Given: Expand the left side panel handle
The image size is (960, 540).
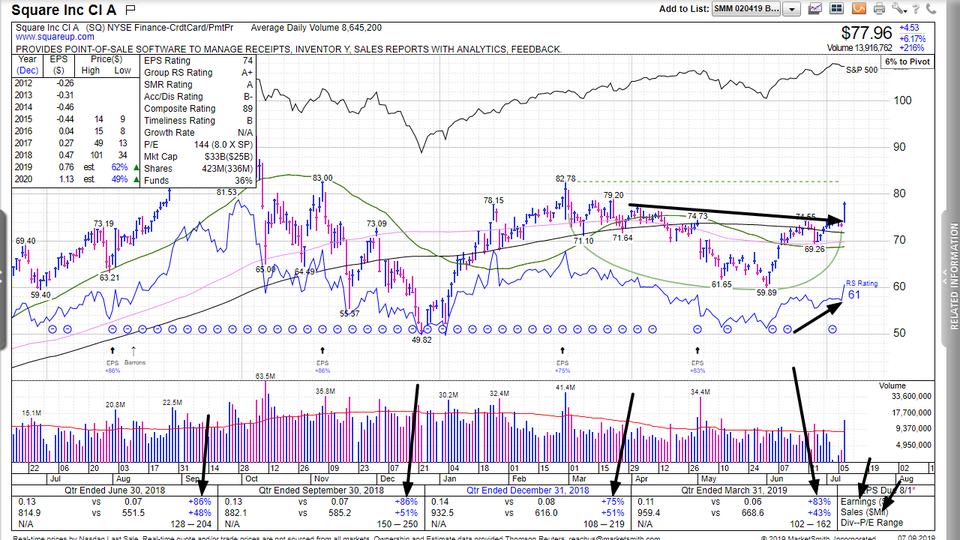Looking at the screenshot, I should (2, 279).
